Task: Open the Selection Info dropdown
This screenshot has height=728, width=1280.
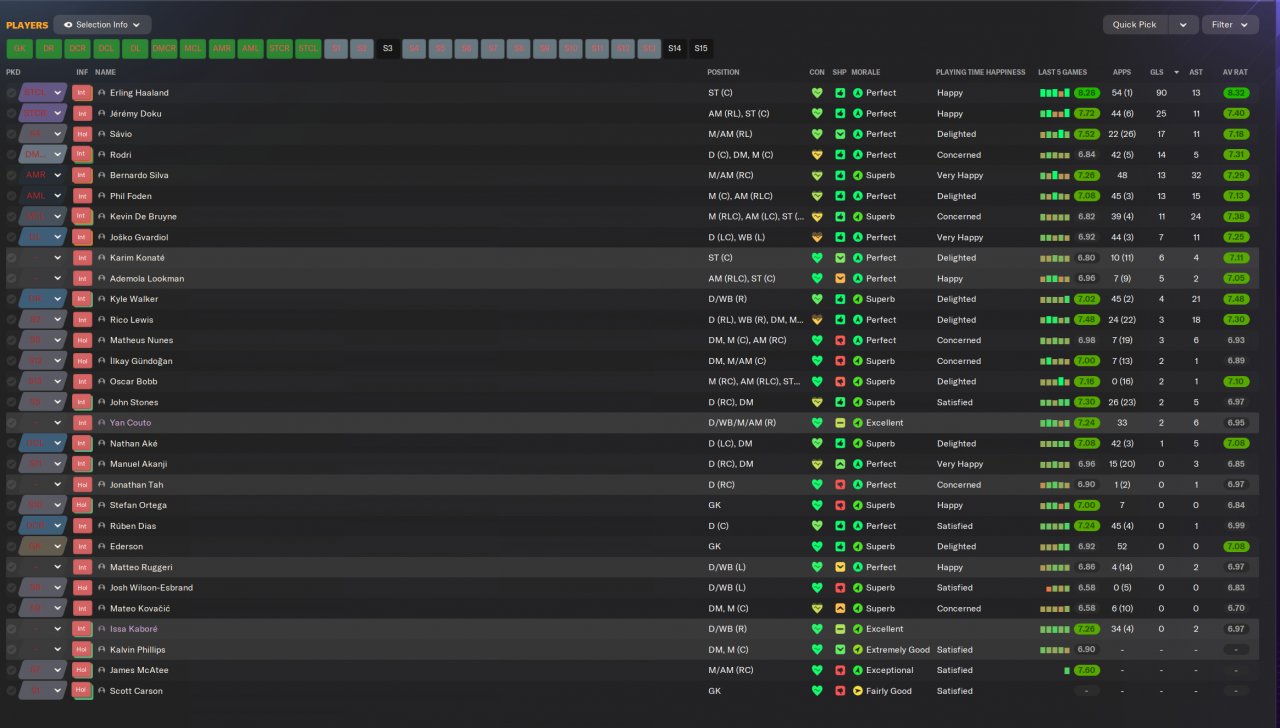Action: pos(102,25)
